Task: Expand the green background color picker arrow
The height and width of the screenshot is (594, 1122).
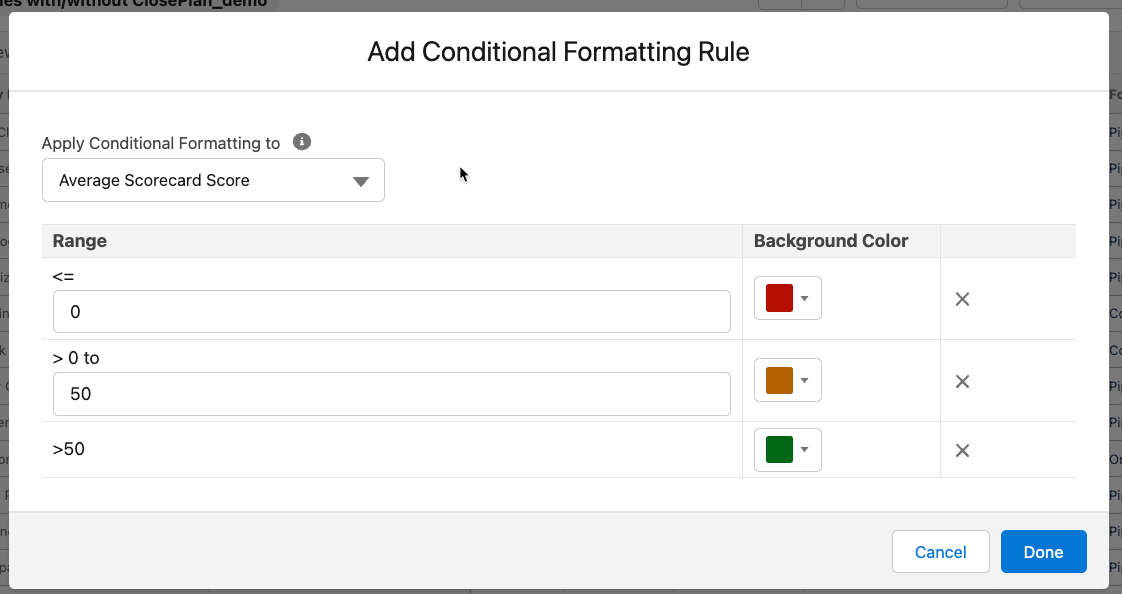Action: [805, 451]
